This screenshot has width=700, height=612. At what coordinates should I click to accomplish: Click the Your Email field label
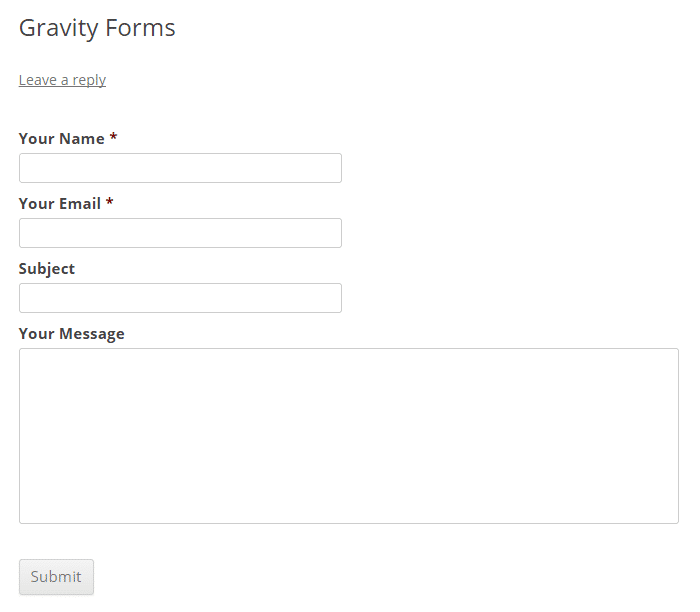pos(60,204)
